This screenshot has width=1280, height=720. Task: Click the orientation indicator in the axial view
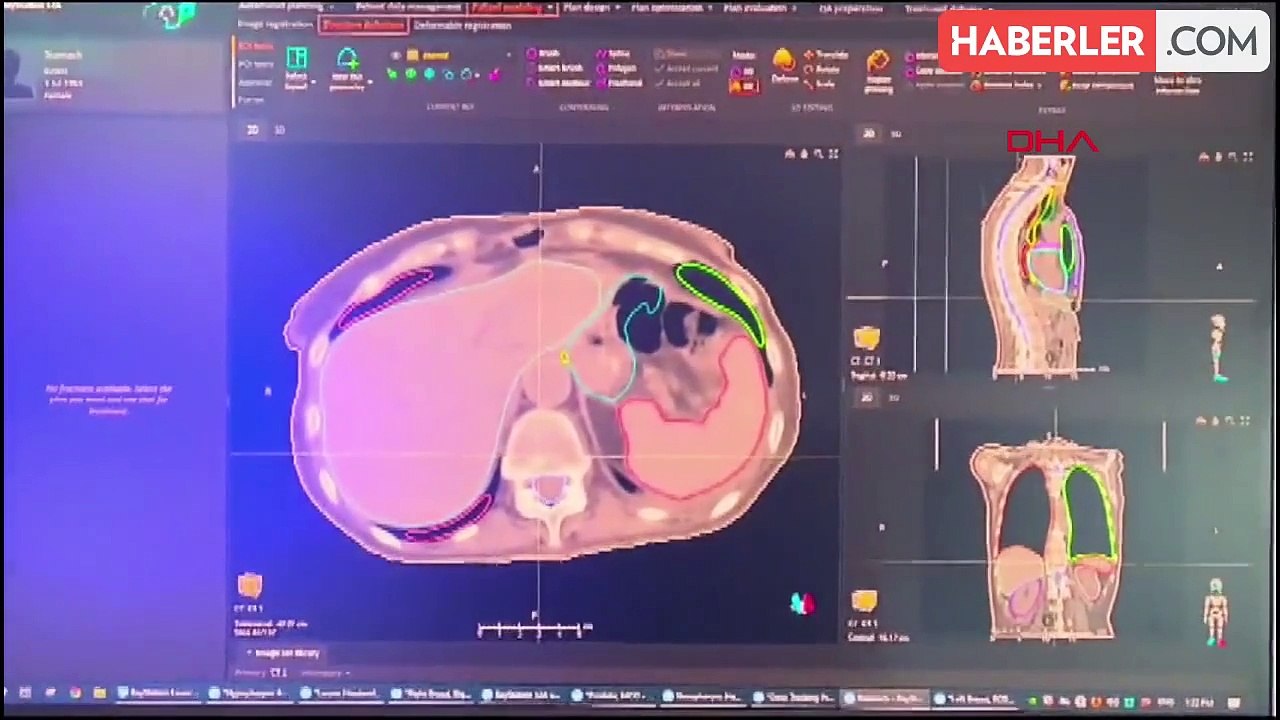(802, 603)
